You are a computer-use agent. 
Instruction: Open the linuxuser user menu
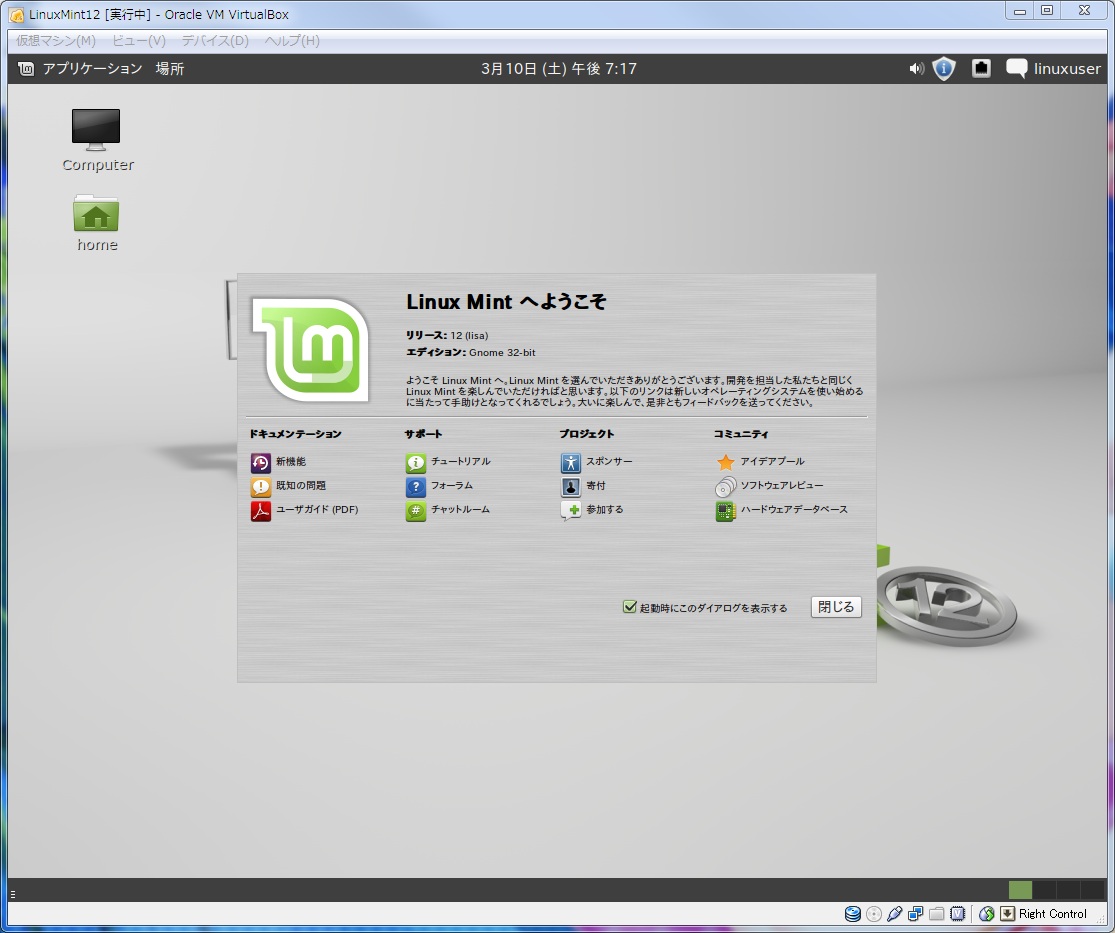pos(1067,69)
